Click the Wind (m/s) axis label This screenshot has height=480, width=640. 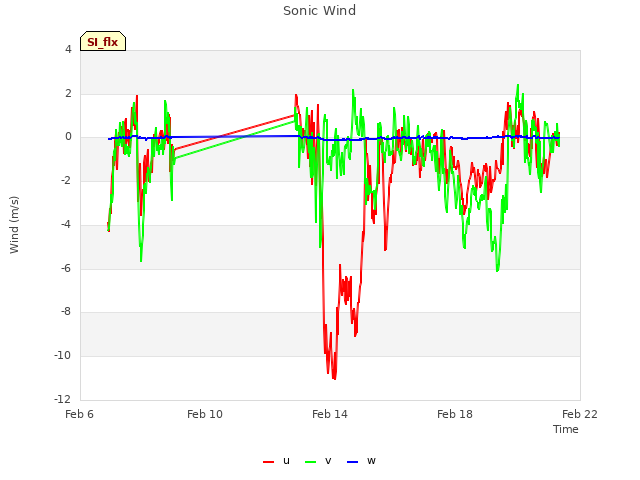(14, 225)
